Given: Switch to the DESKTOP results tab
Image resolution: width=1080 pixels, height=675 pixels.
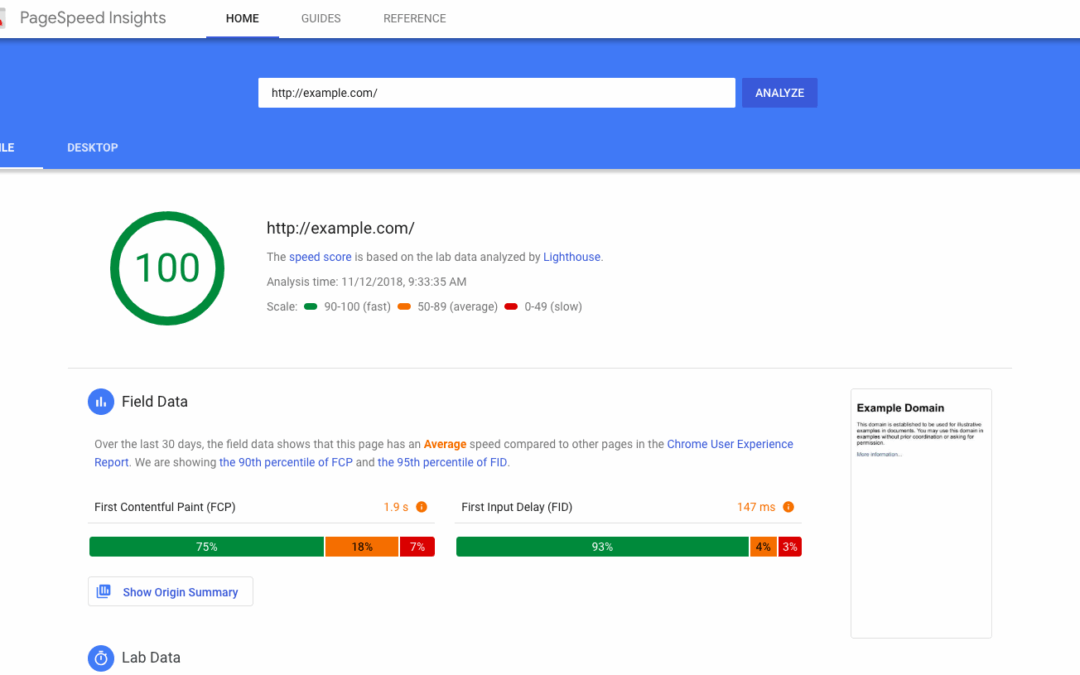Looking at the screenshot, I should tap(92, 147).
